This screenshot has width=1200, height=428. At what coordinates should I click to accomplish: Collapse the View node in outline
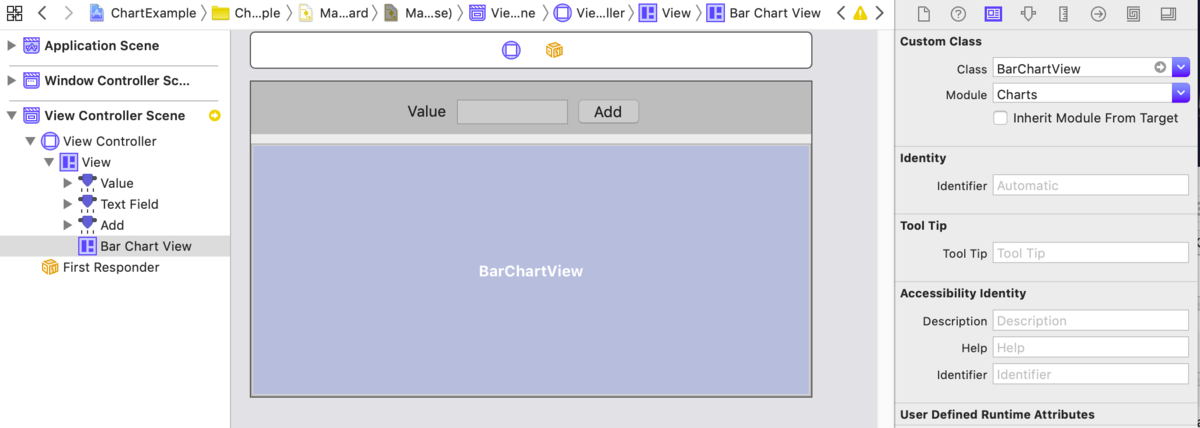pyautogui.click(x=48, y=162)
